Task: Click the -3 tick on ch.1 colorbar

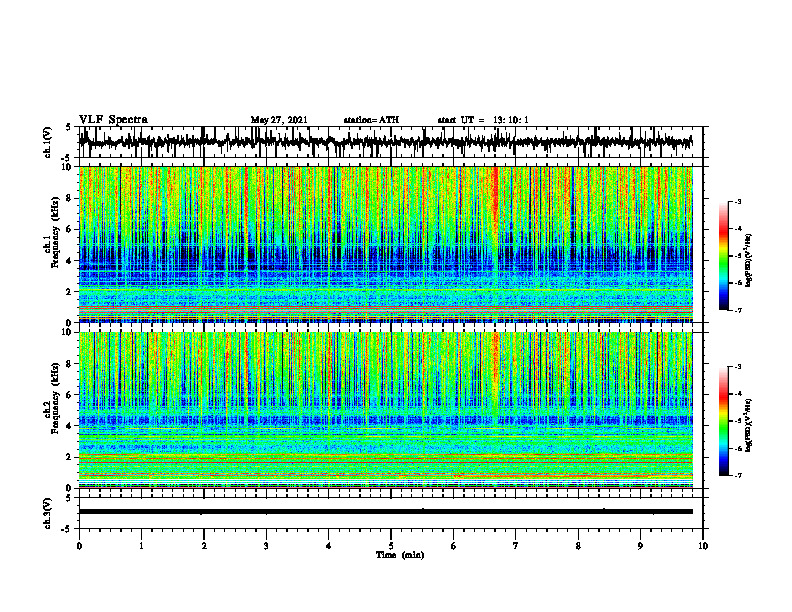Action: point(738,202)
